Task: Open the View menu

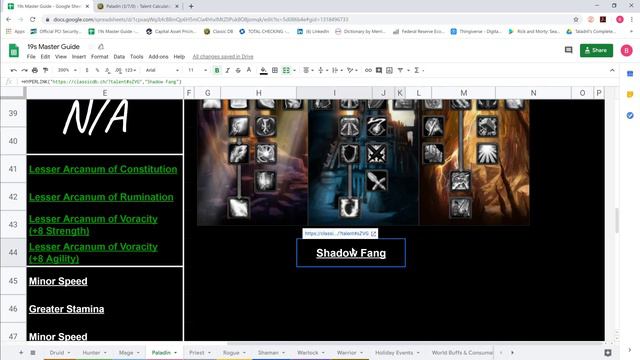Action: pos(61,57)
